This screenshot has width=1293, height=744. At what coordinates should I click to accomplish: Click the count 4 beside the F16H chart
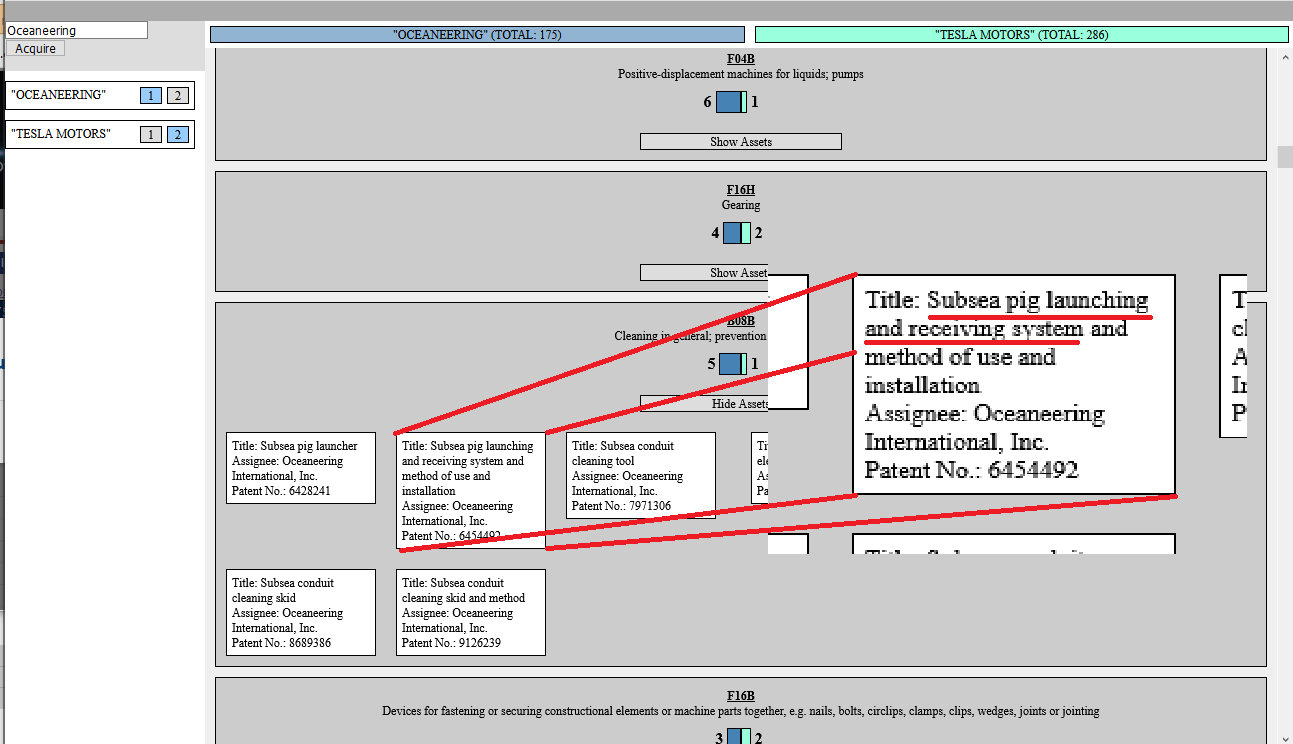pyautogui.click(x=715, y=233)
